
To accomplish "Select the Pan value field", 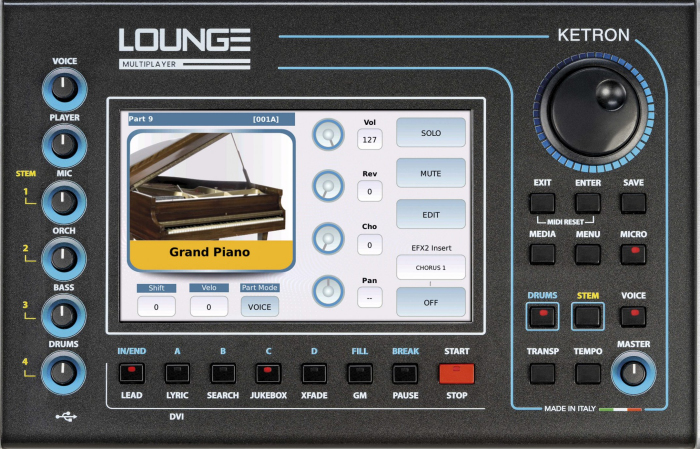I will point(370,298).
